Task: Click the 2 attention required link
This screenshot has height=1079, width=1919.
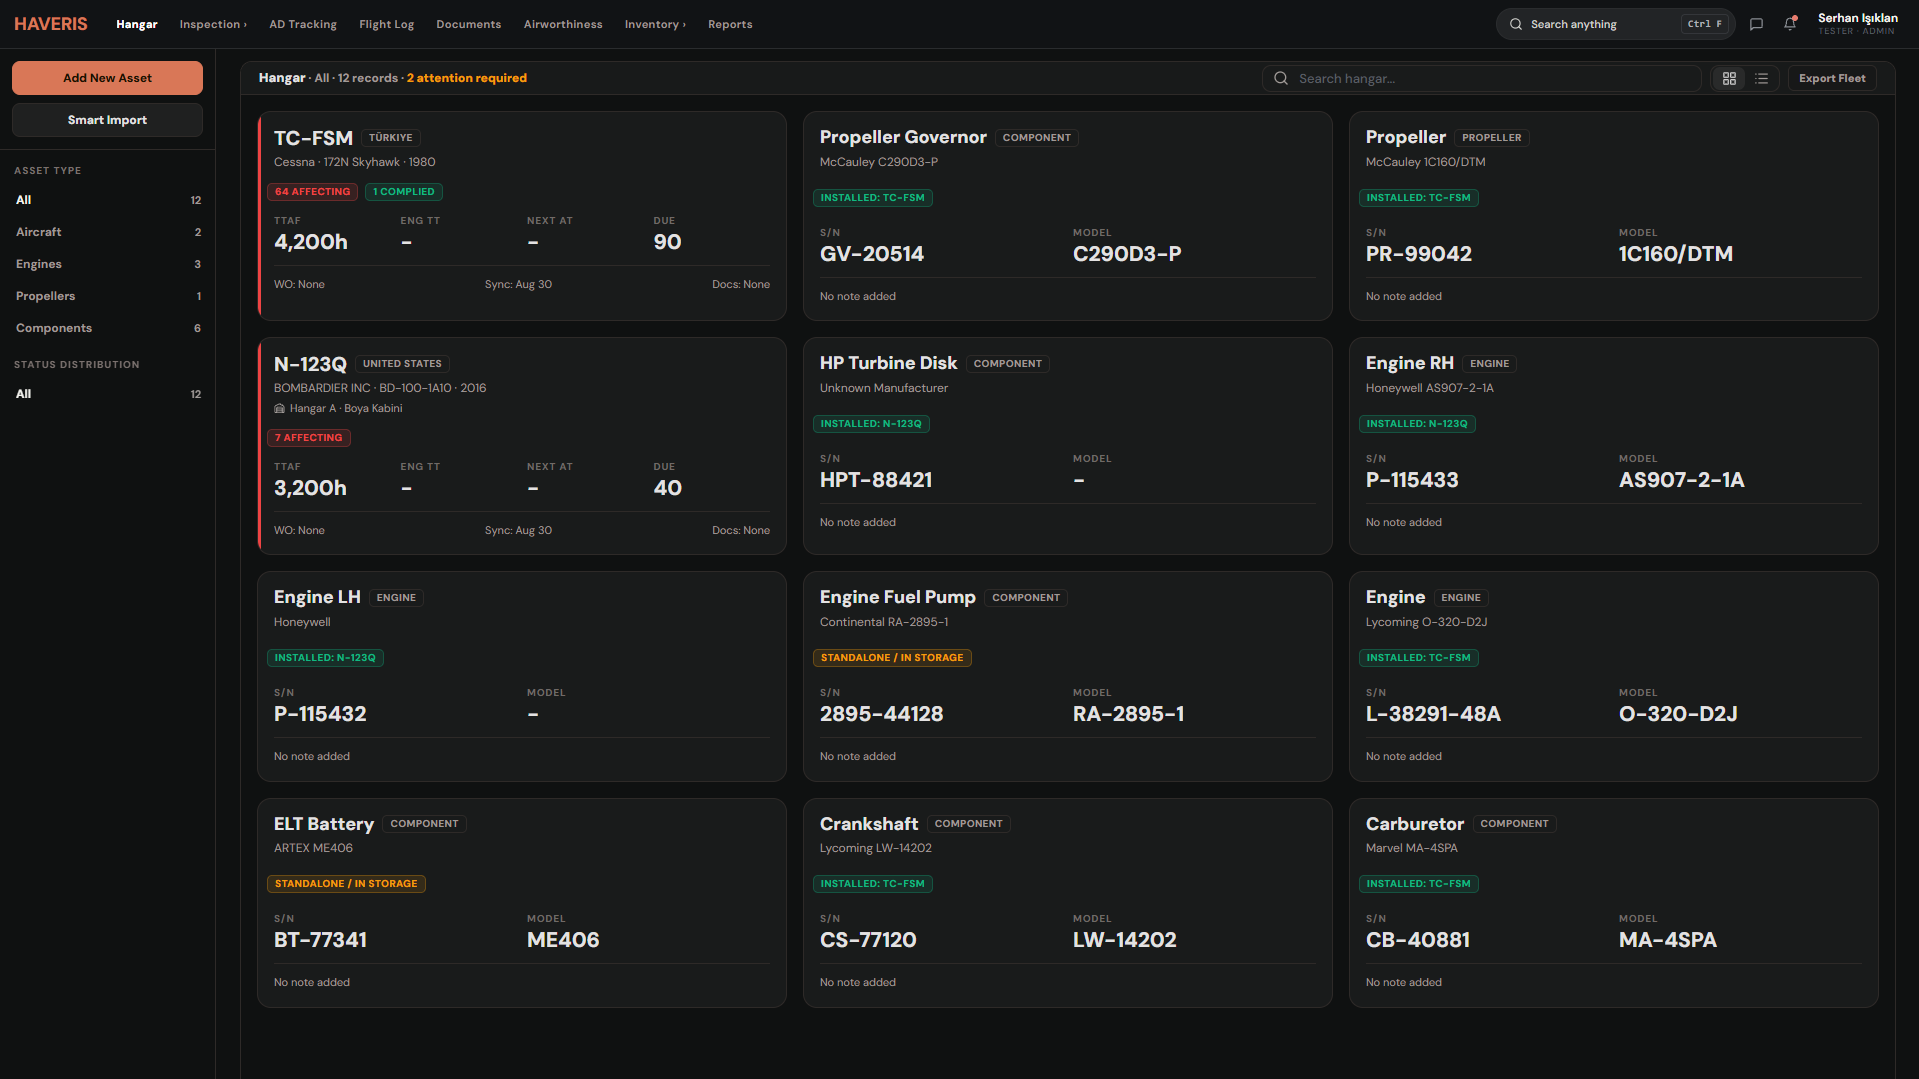Action: coord(466,78)
